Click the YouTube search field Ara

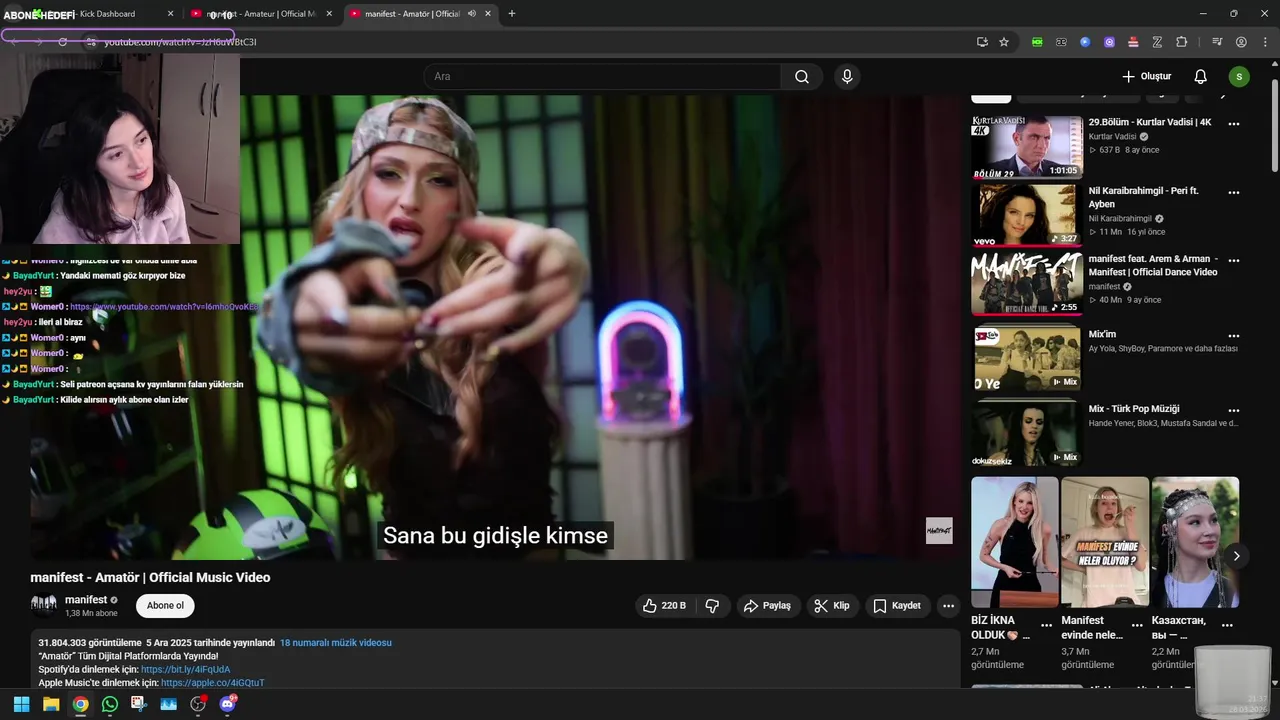[x=603, y=77]
